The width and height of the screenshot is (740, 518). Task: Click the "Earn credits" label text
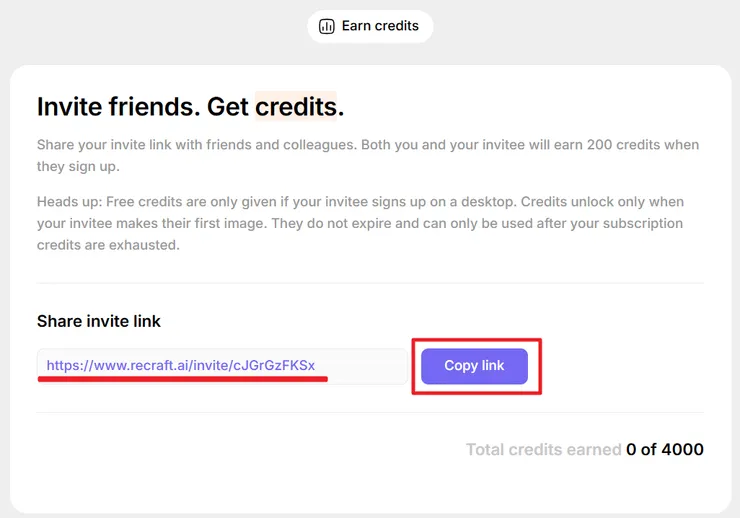(380, 26)
